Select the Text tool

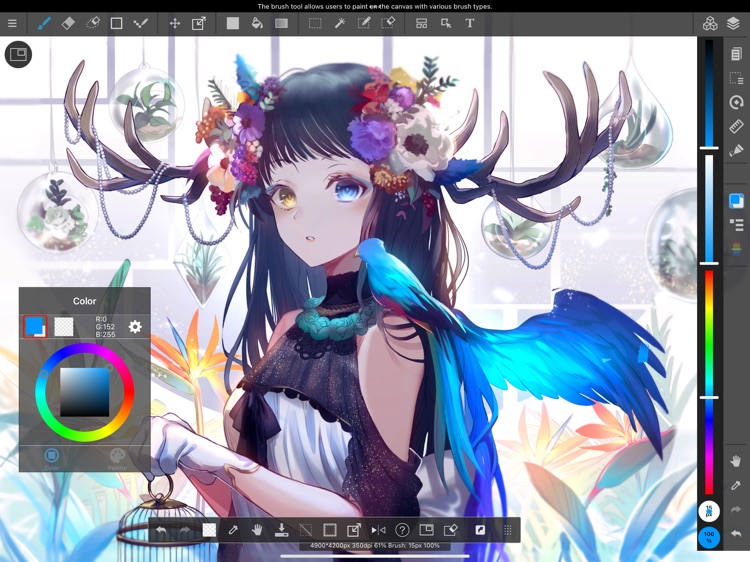[x=470, y=23]
